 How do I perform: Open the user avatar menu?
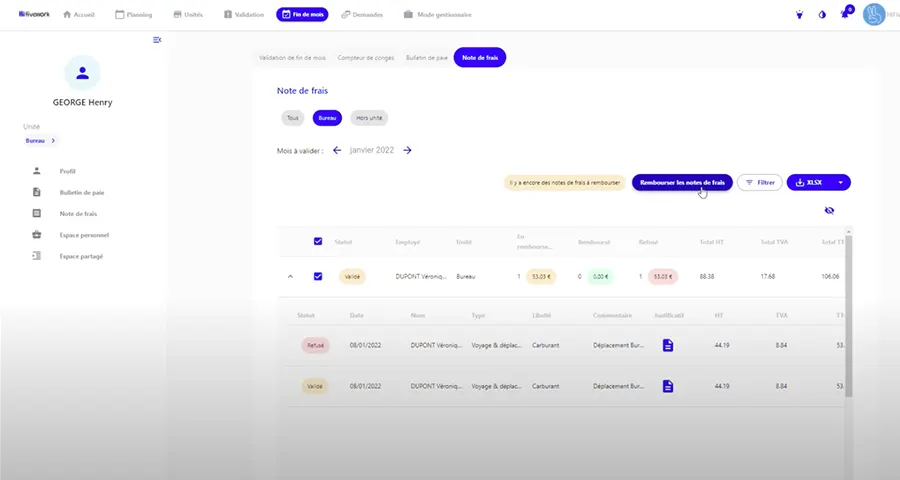coord(874,14)
